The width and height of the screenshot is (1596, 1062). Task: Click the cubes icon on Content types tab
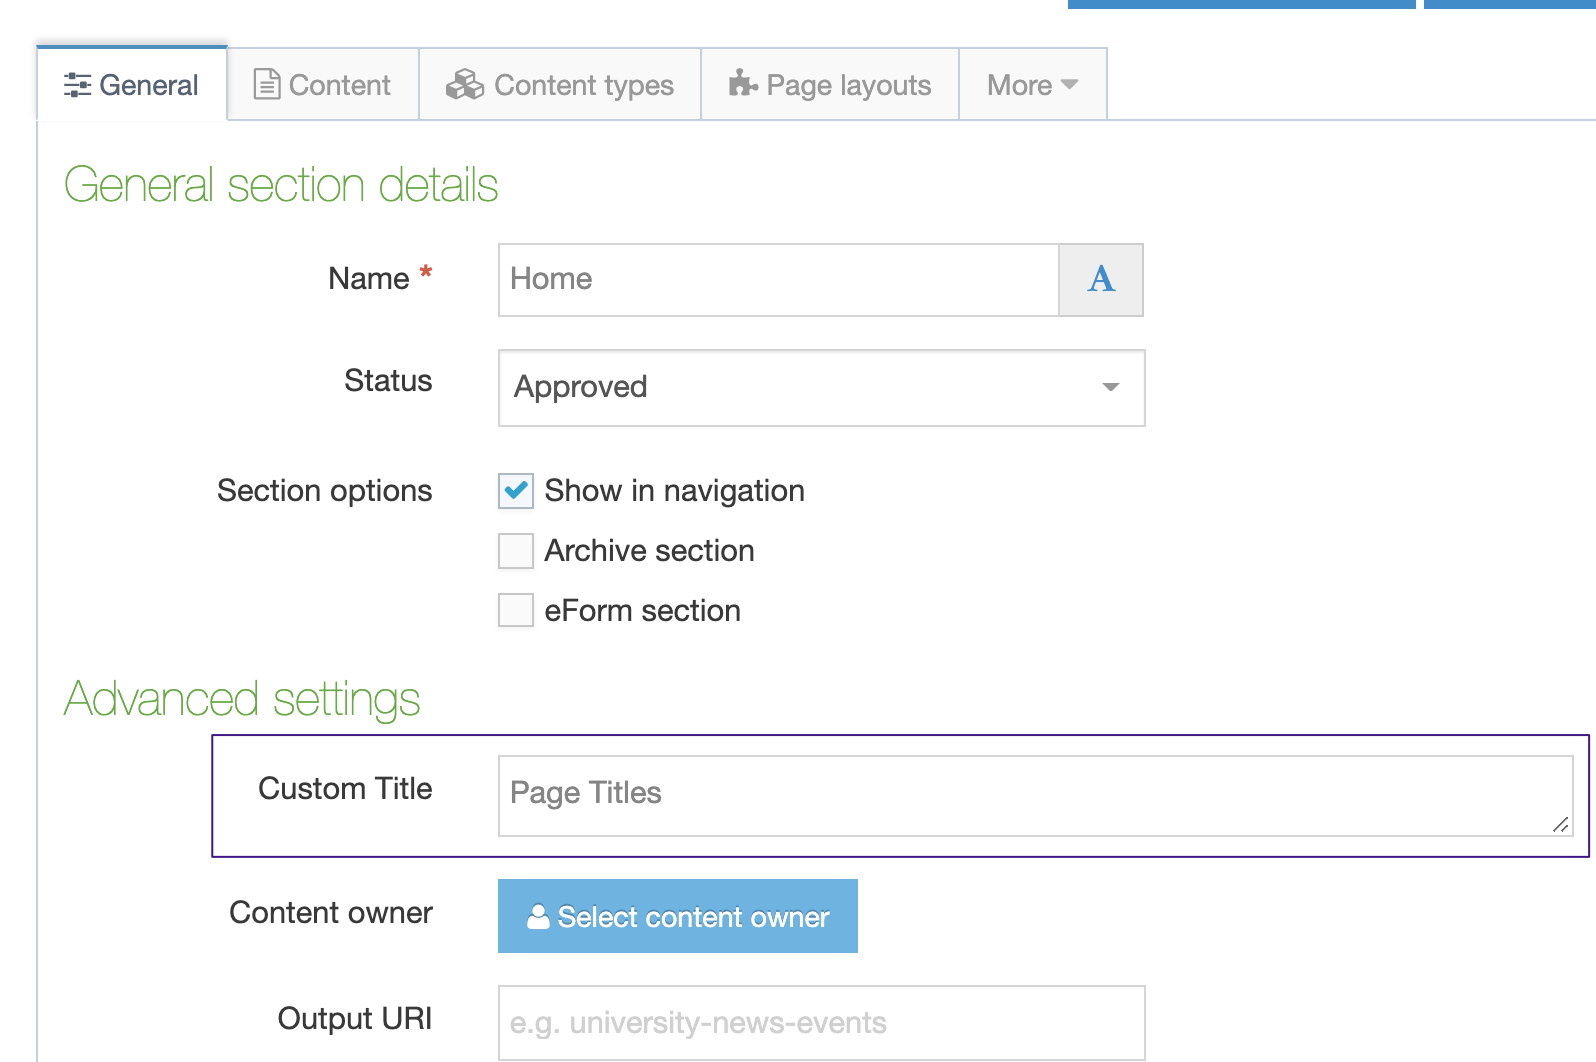(464, 85)
